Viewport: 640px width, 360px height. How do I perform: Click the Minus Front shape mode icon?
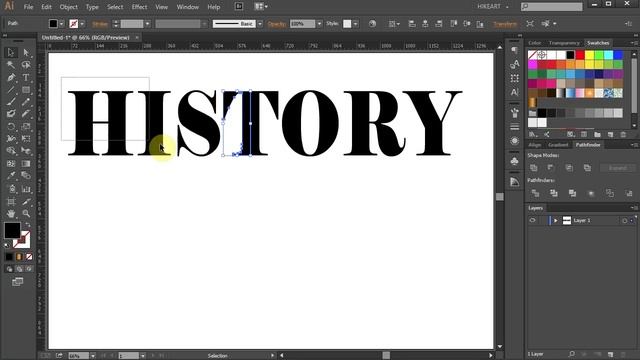(551, 168)
